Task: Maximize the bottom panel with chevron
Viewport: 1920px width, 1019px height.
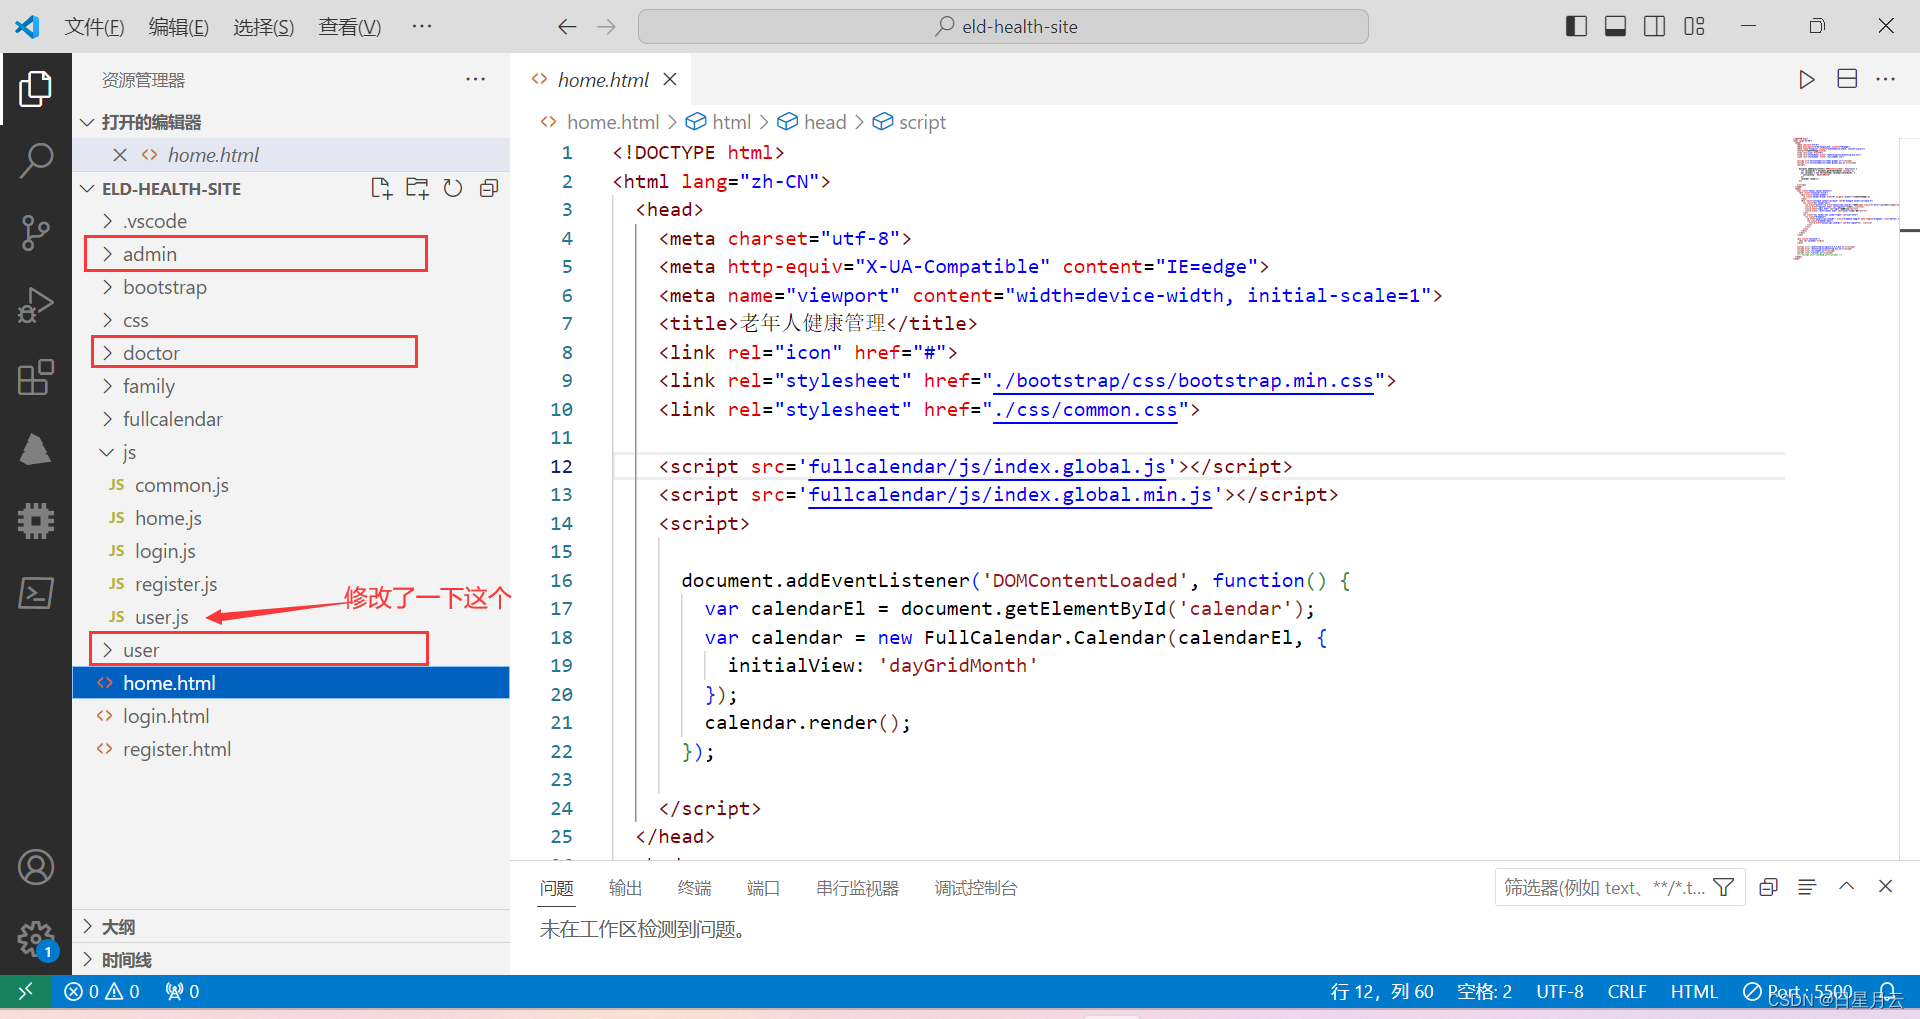Action: [1846, 886]
